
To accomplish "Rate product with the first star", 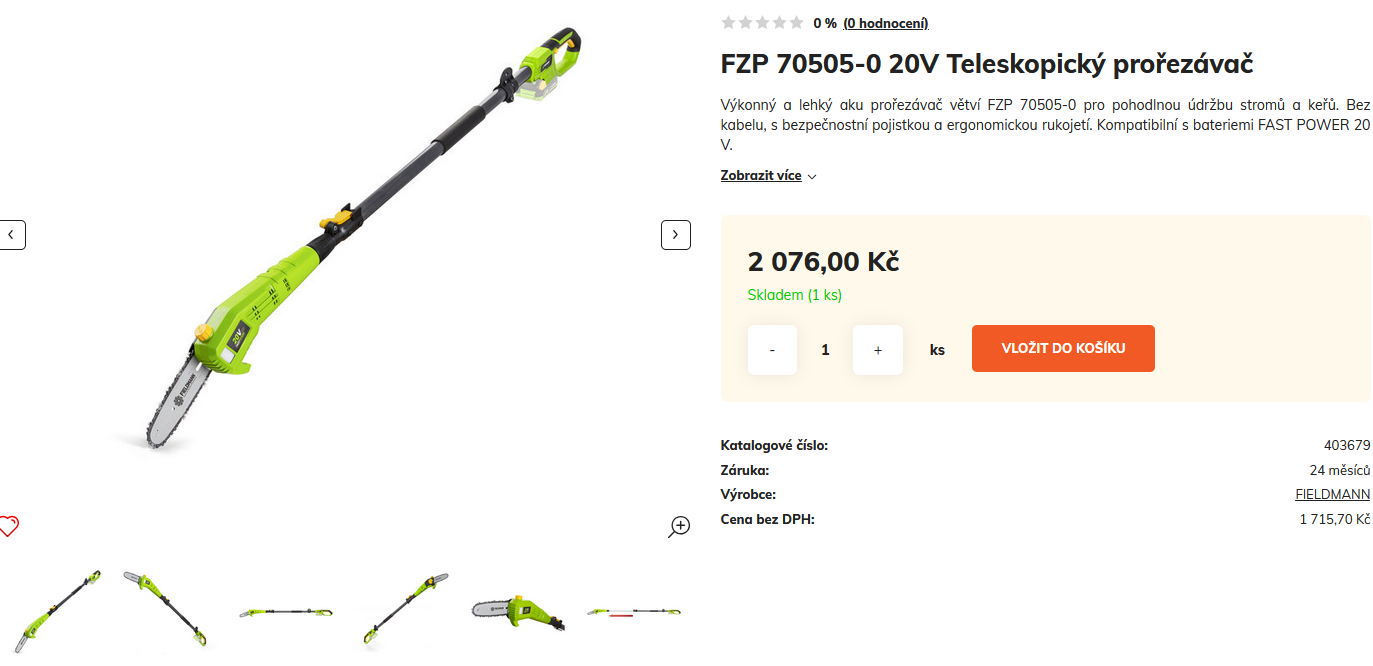I will (728, 23).
